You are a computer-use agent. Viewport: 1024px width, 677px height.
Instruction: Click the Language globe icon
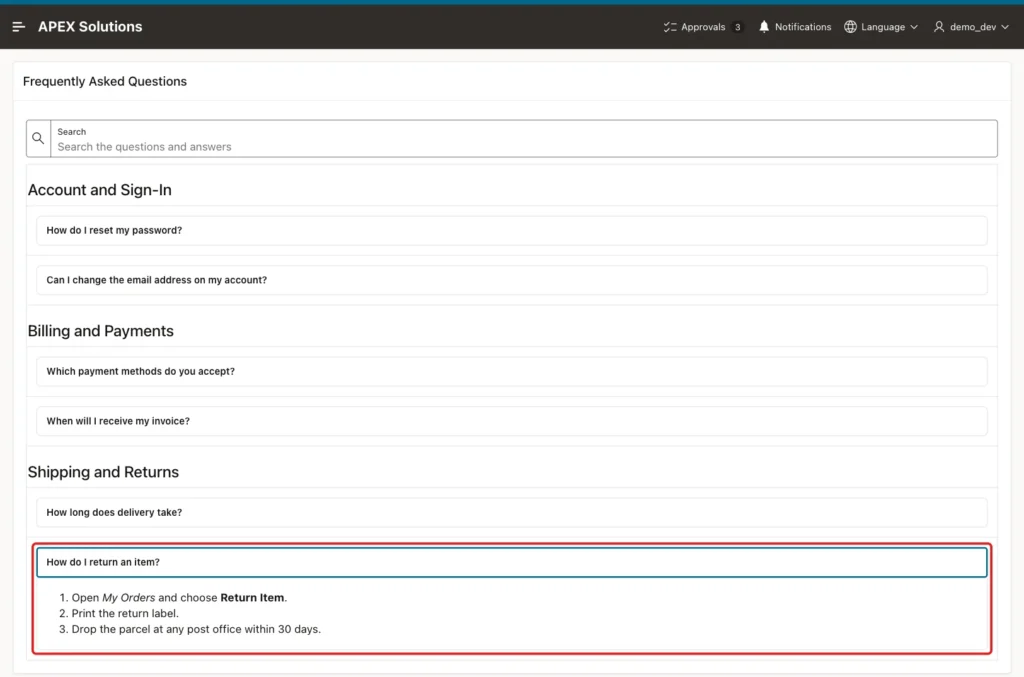[850, 27]
